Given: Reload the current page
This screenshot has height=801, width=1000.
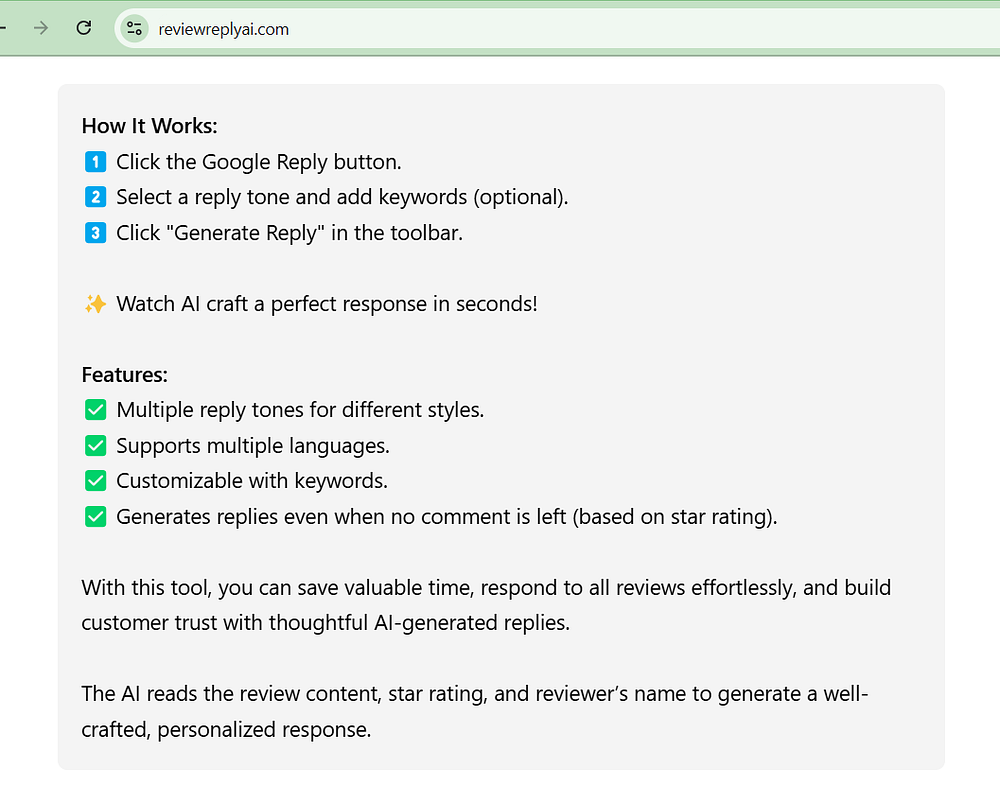Looking at the screenshot, I should tap(84, 28).
